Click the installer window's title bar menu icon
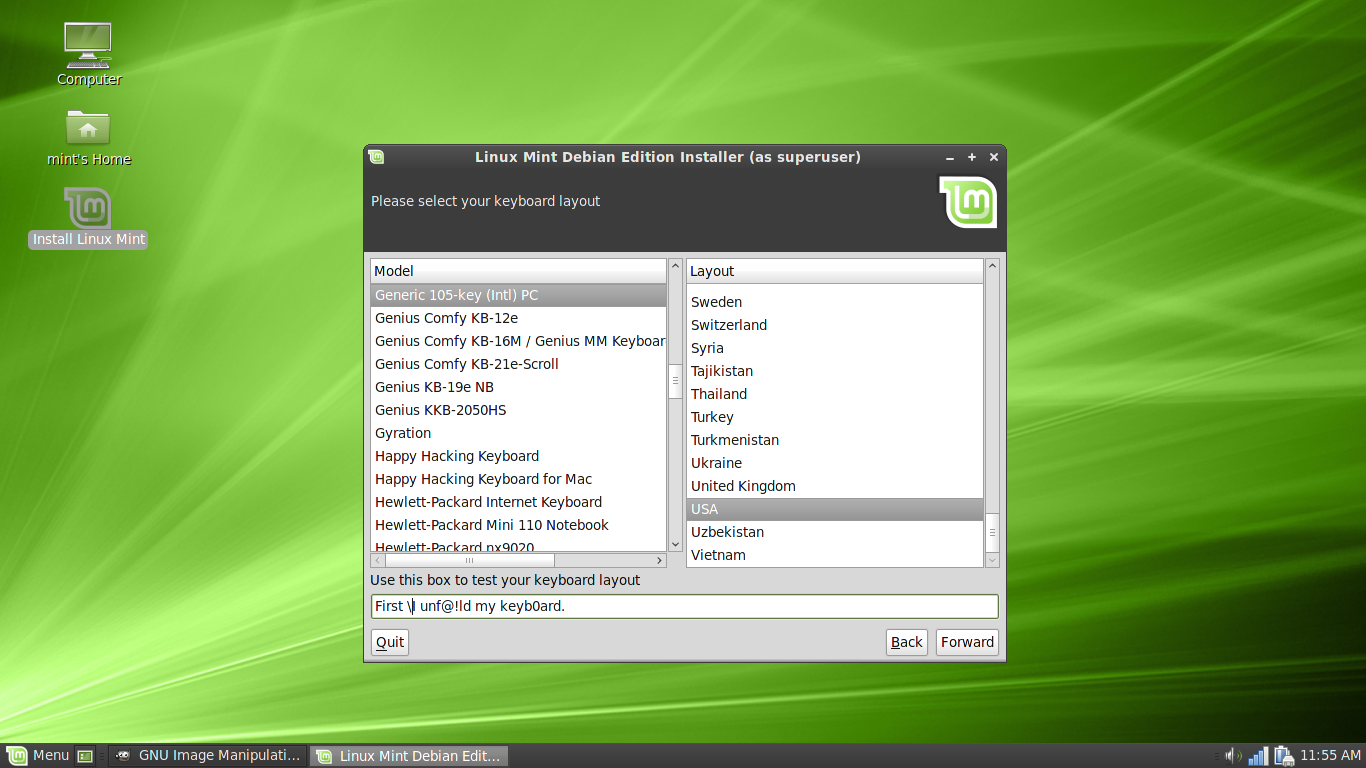Viewport: 1366px width, 768px height. click(x=376, y=157)
